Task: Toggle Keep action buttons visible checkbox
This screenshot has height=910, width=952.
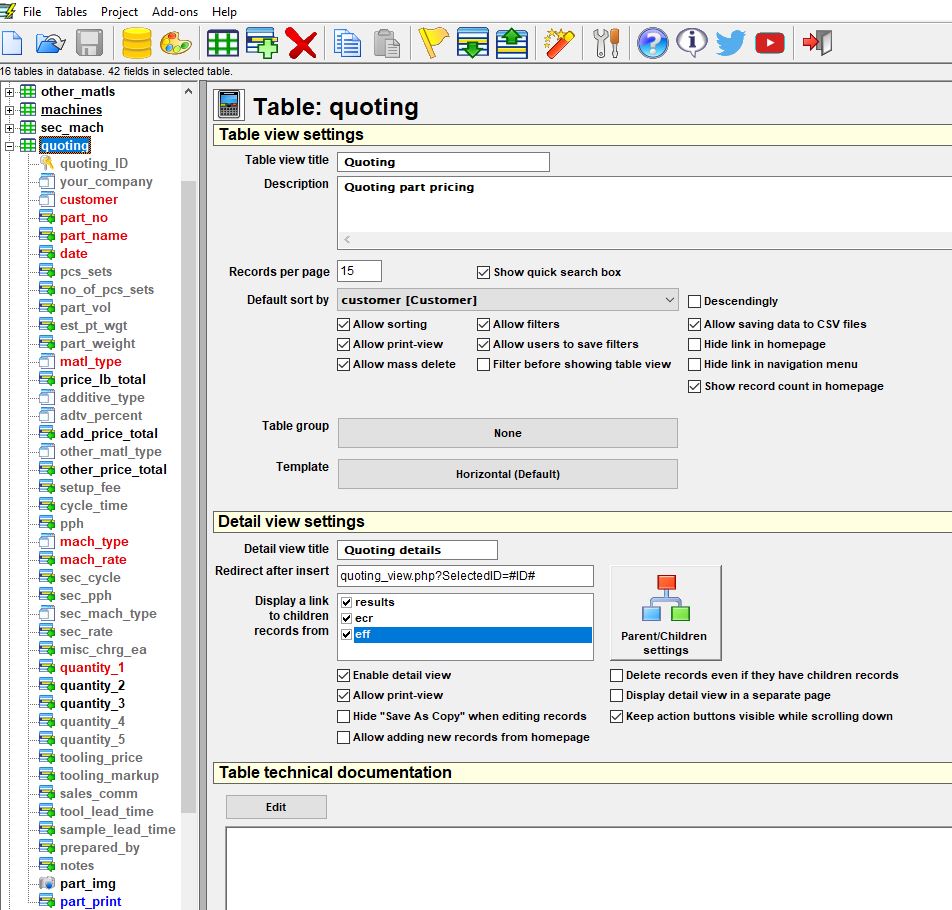Action: [616, 716]
